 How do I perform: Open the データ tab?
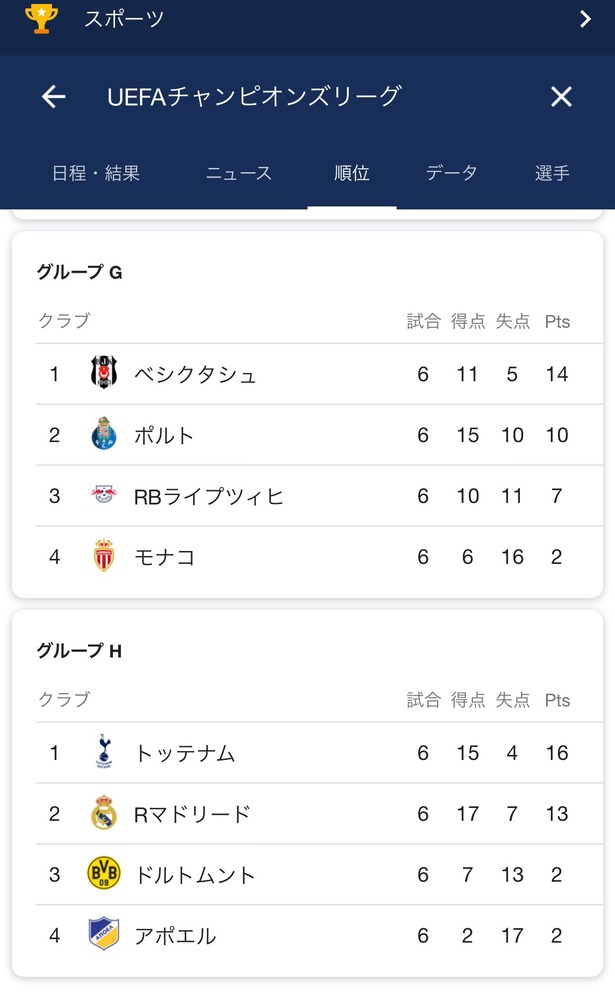point(452,173)
